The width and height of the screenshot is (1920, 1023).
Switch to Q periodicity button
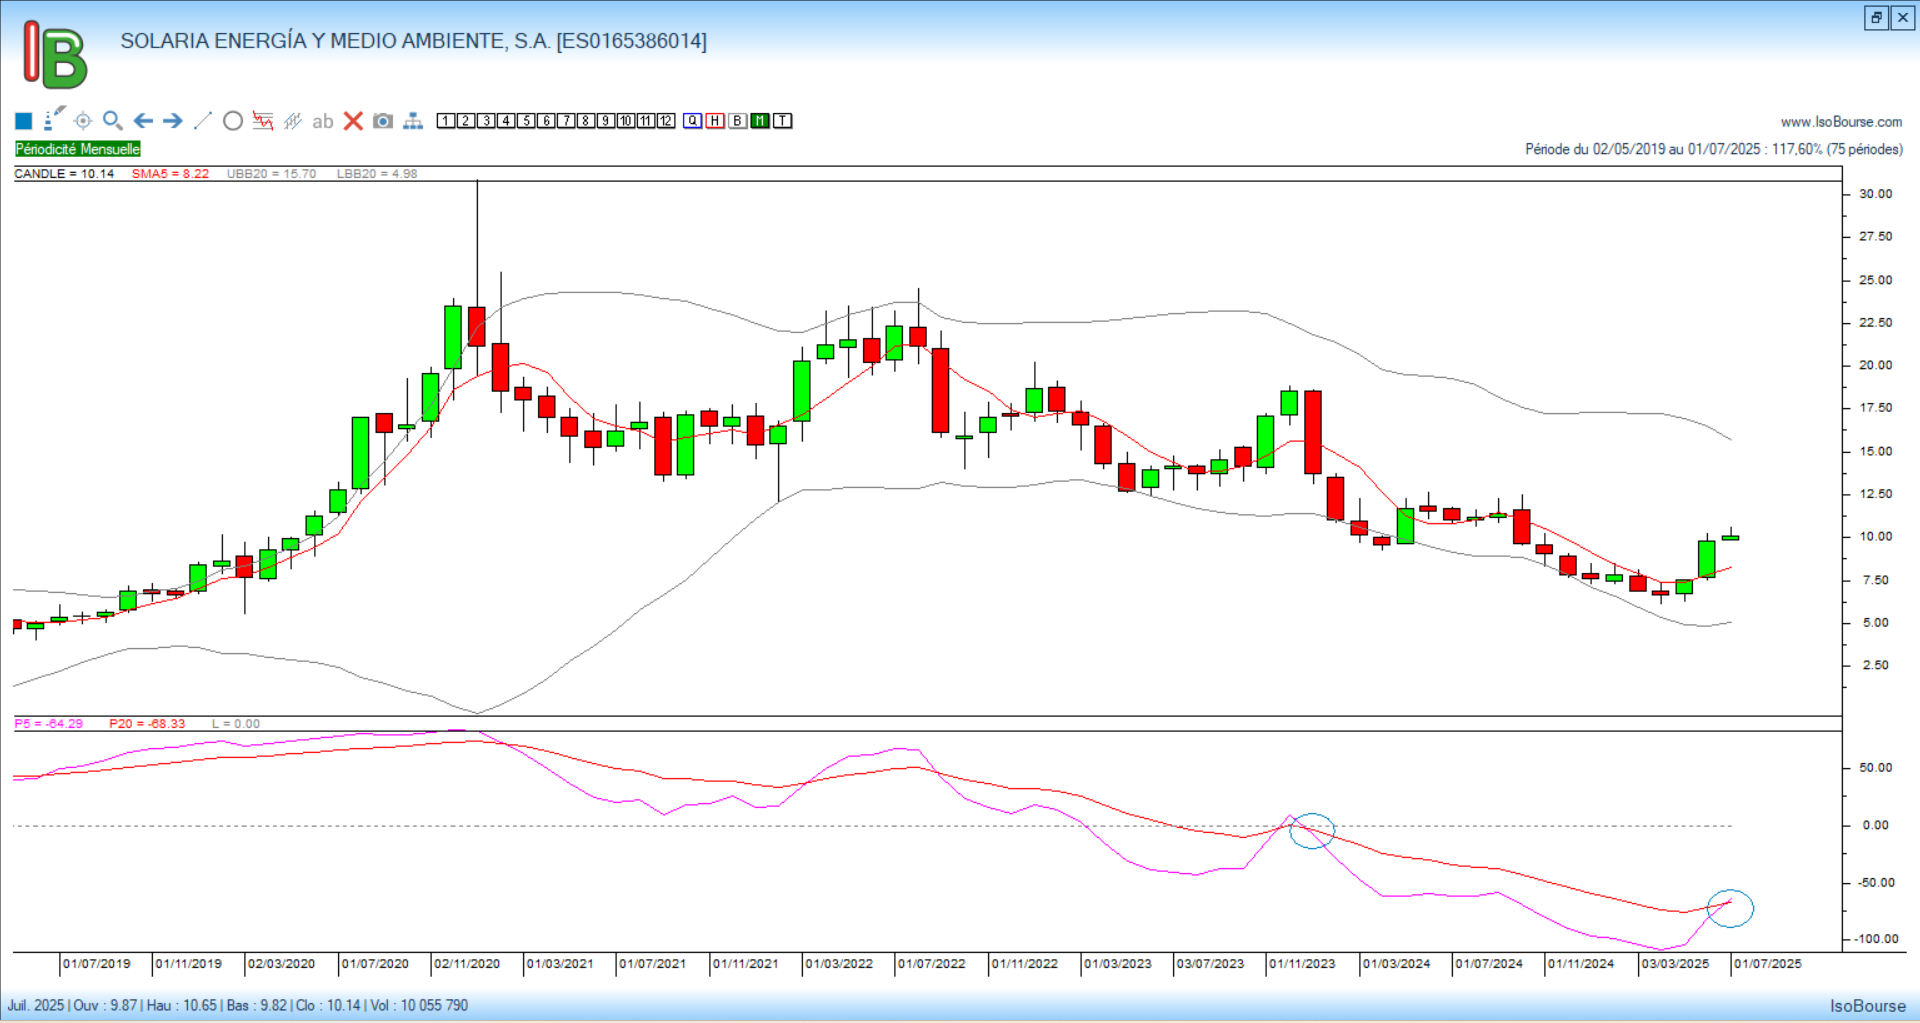pyautogui.click(x=693, y=121)
